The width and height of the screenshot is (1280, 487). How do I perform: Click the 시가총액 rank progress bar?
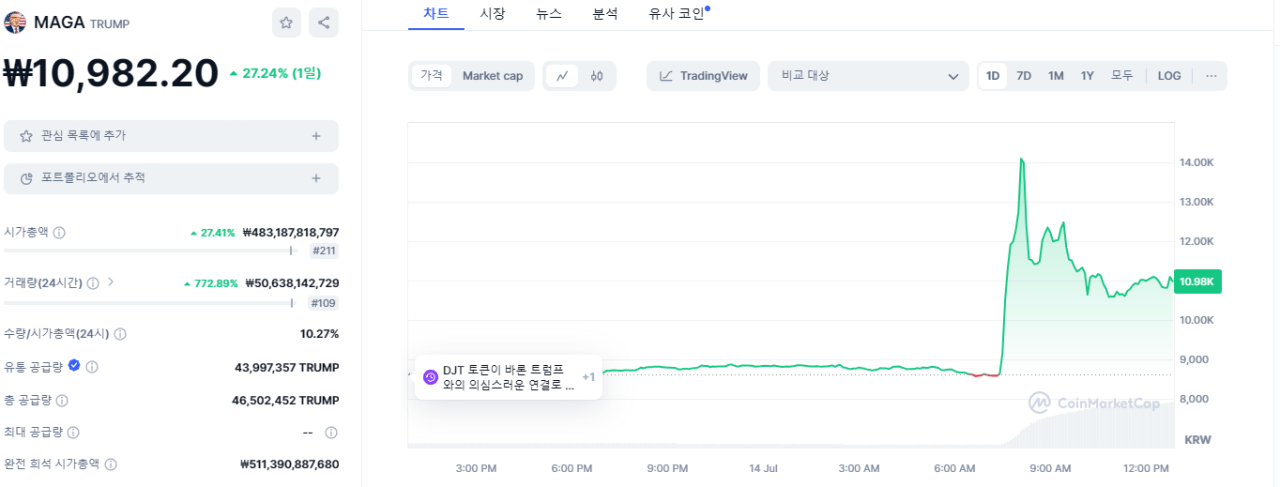[150, 251]
